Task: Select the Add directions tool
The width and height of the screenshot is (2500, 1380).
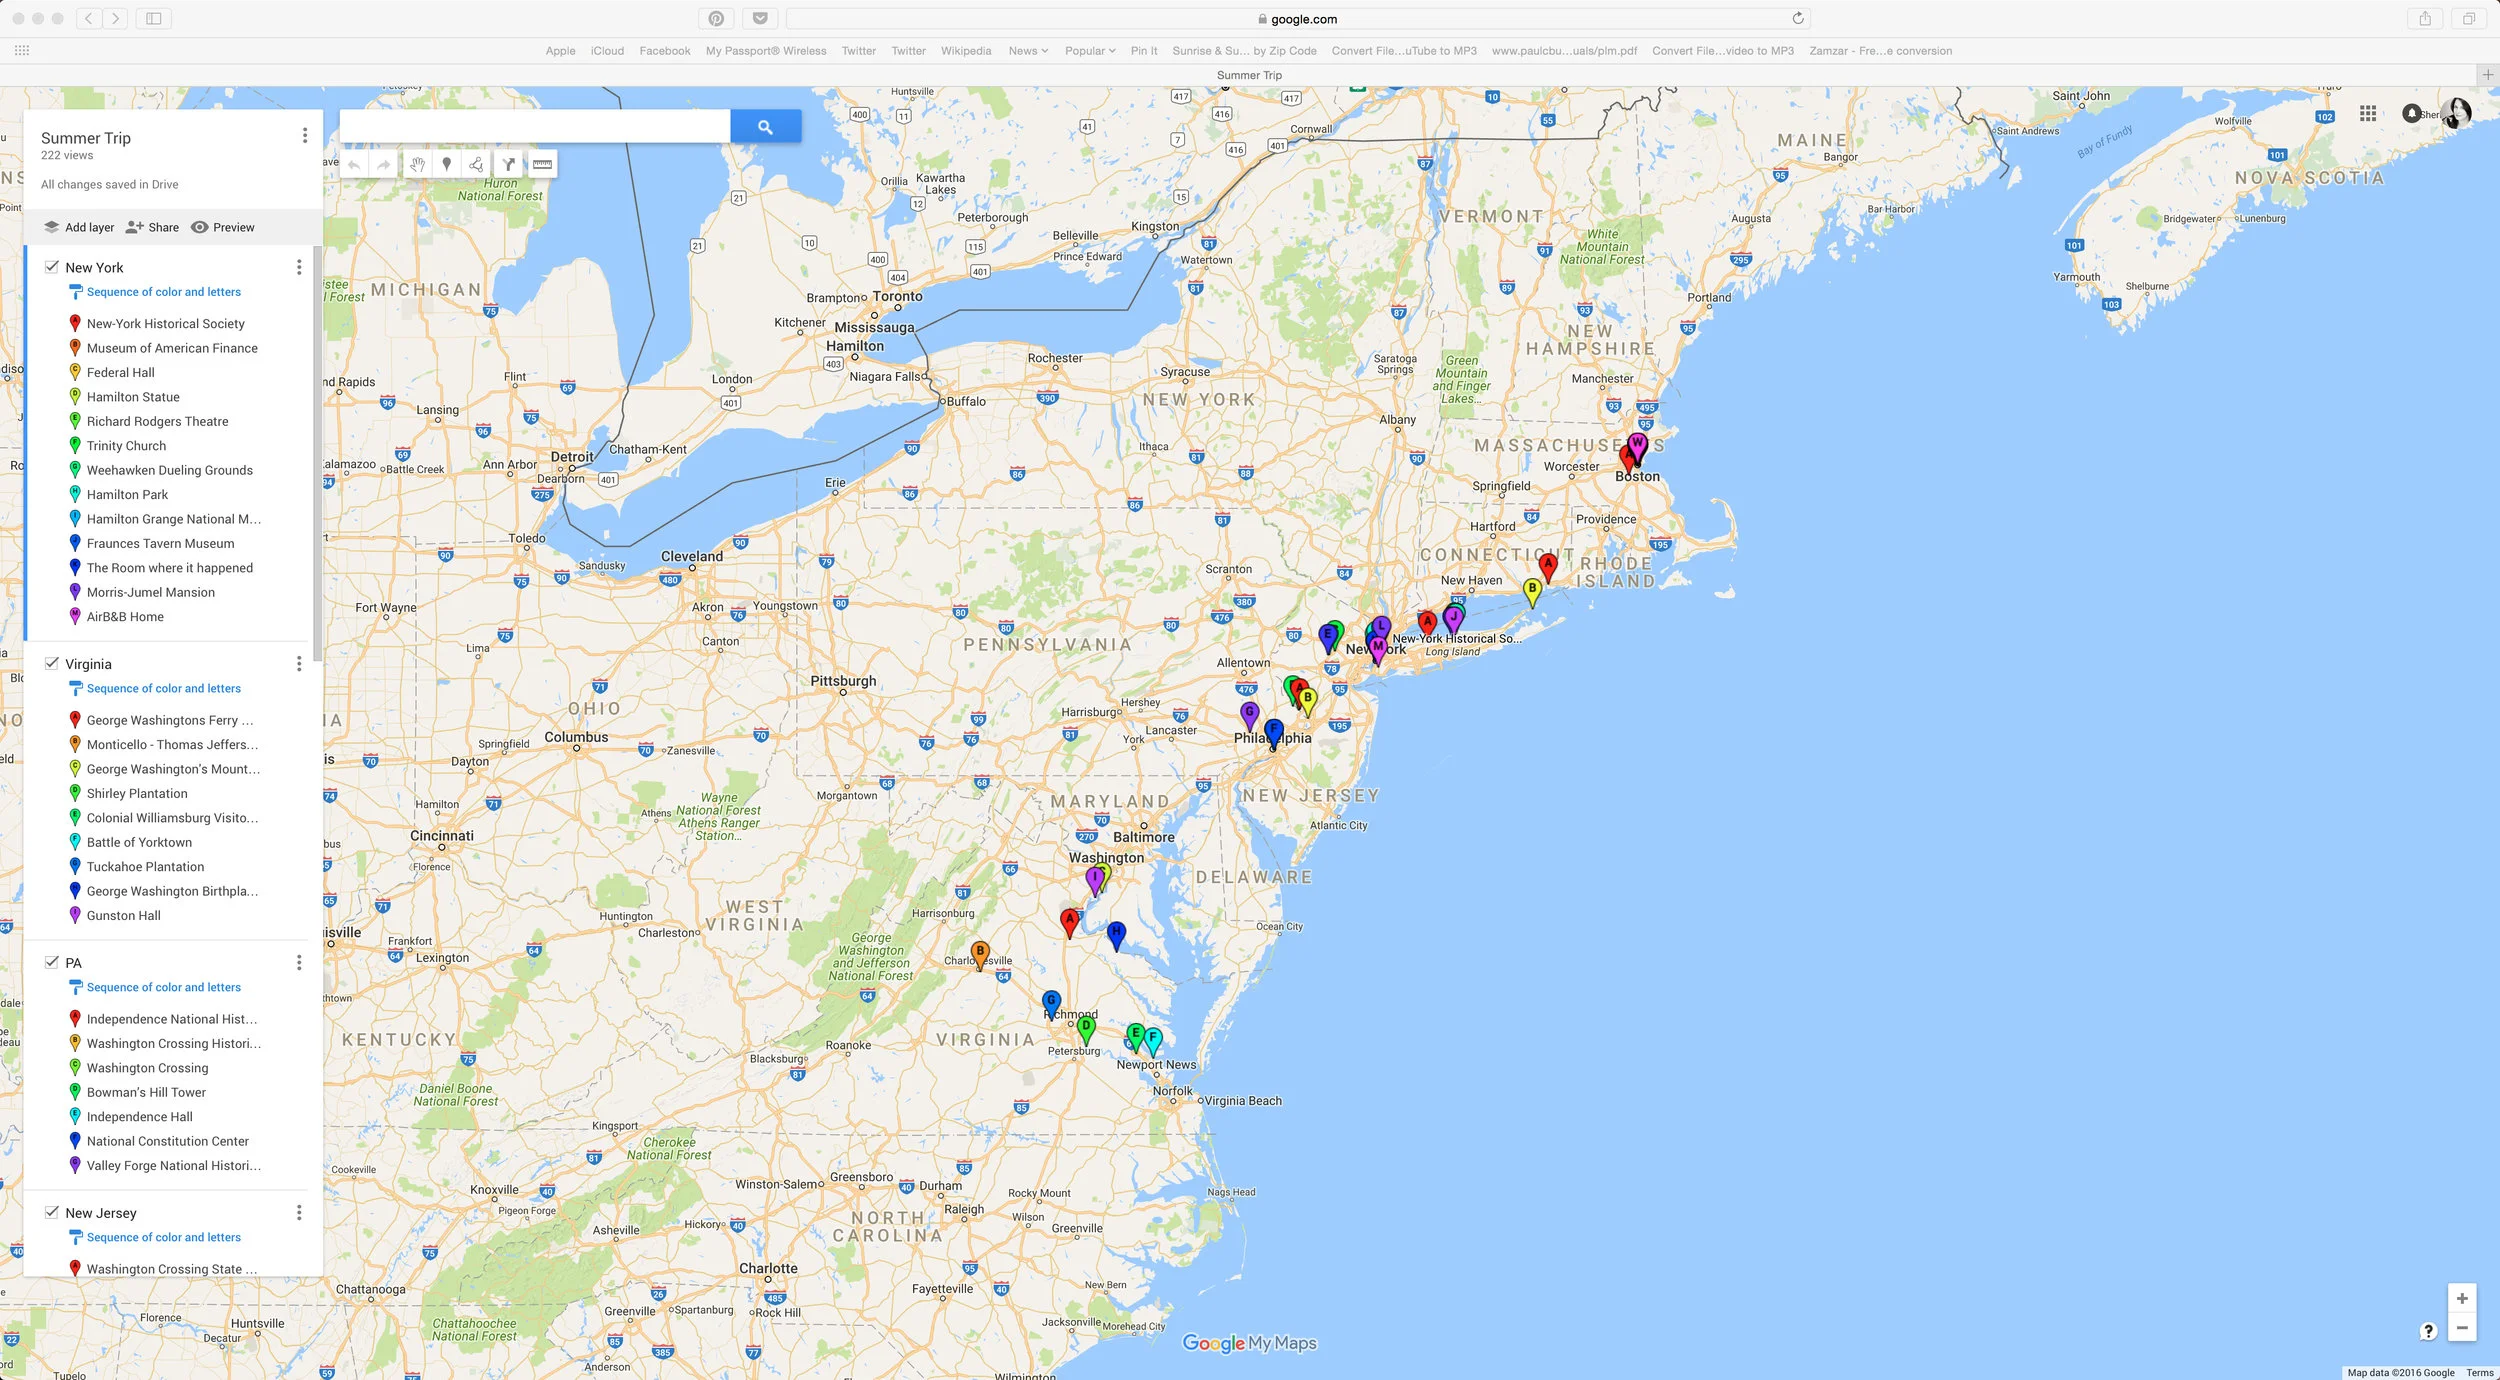Action: pyautogui.click(x=509, y=164)
